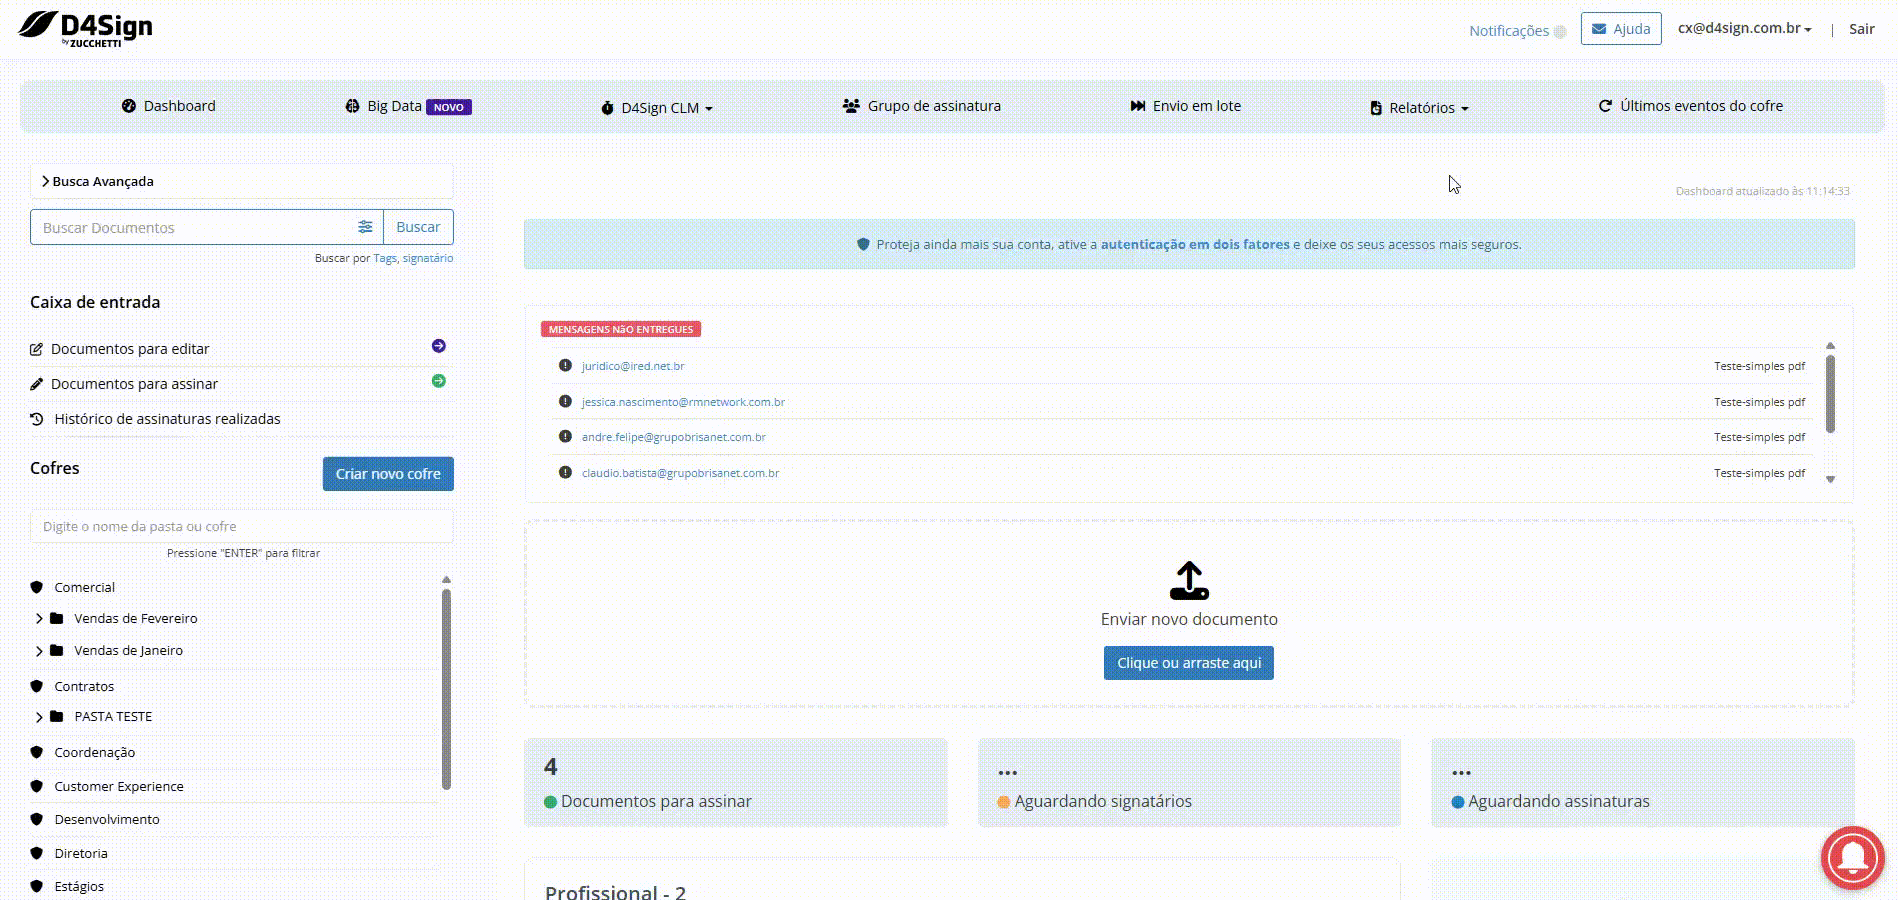This screenshot has height=900, width=1898.
Task: Click the red notification bell bubble
Action: pos(1853,857)
